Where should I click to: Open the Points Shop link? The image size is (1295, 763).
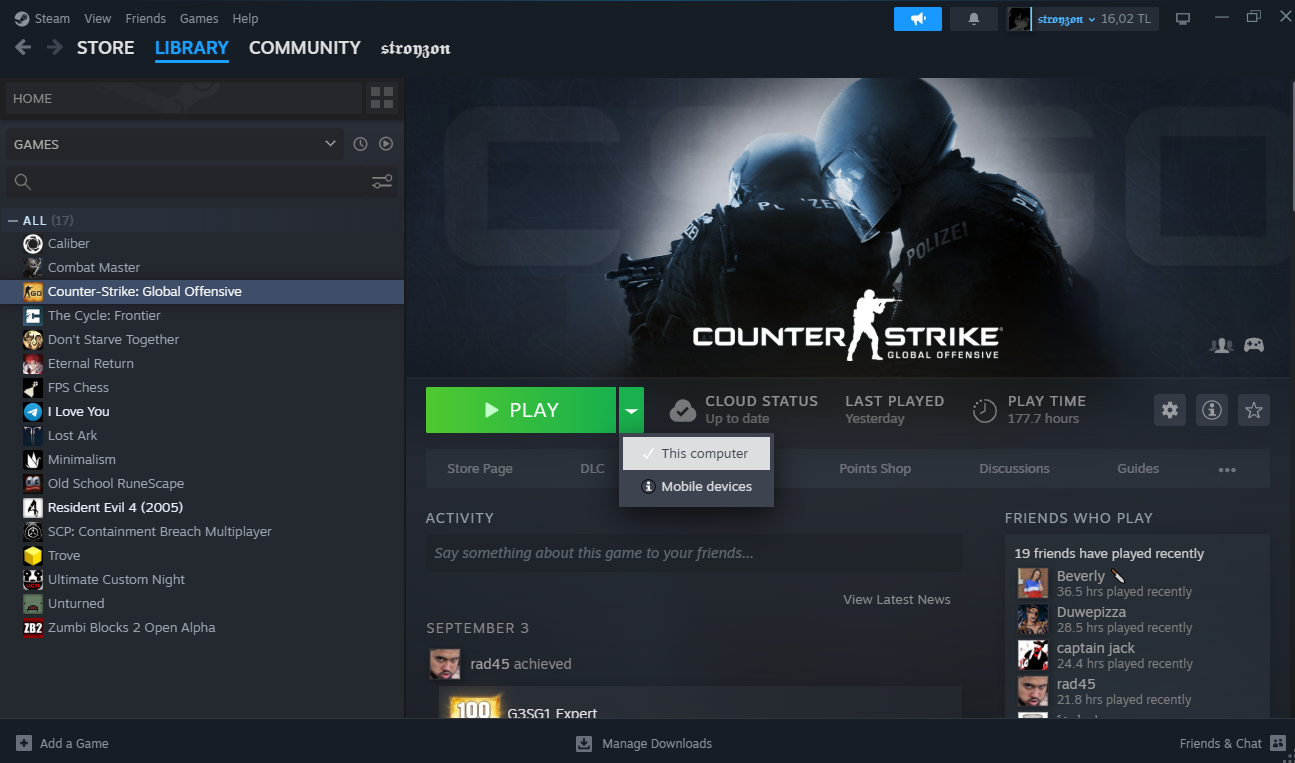(x=875, y=468)
